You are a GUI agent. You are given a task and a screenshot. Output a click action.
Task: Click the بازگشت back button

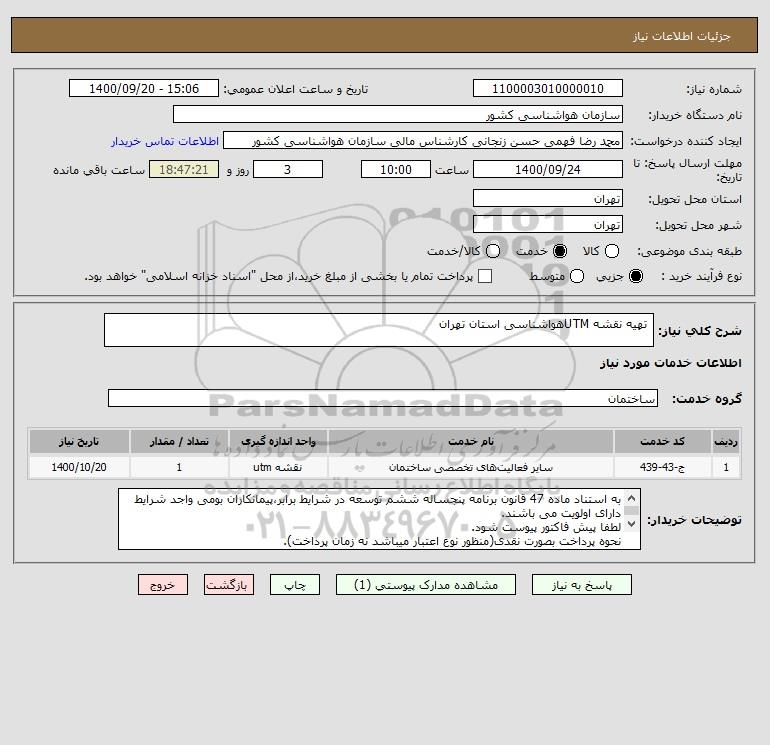pos(229,585)
